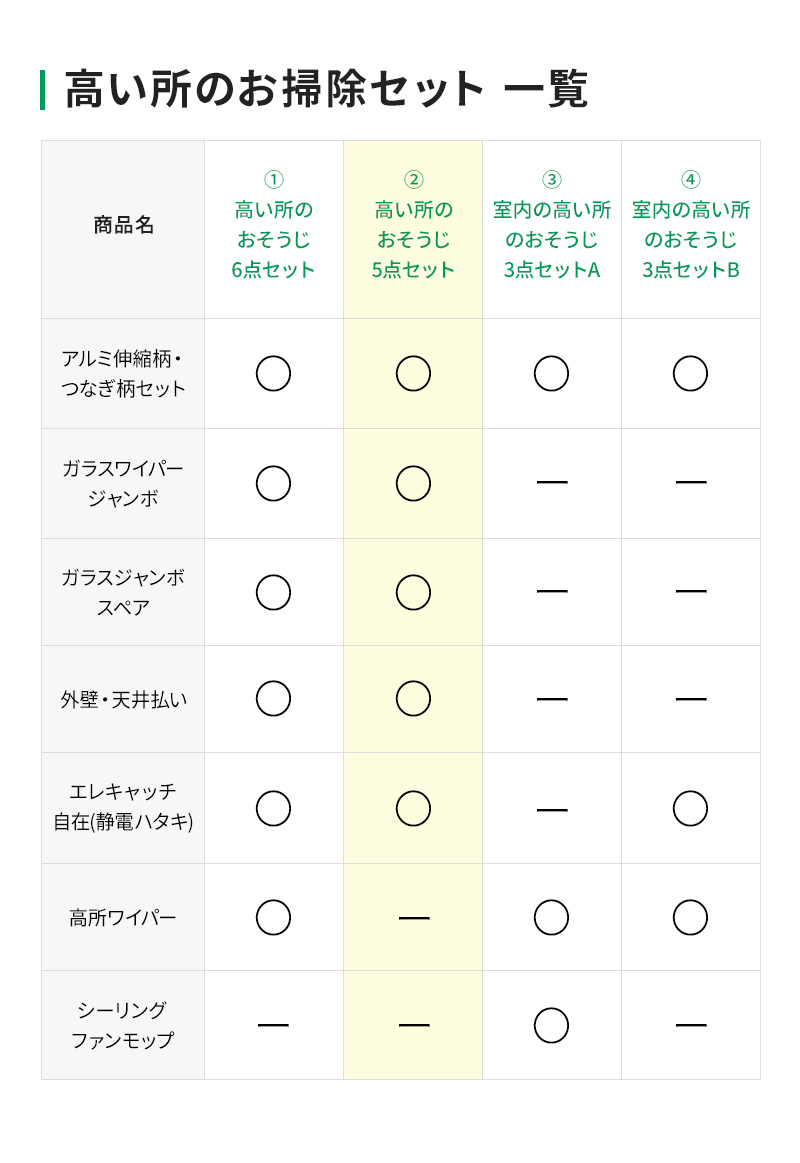Click the dash for 5点セット 高所ワイパー row

click(413, 918)
